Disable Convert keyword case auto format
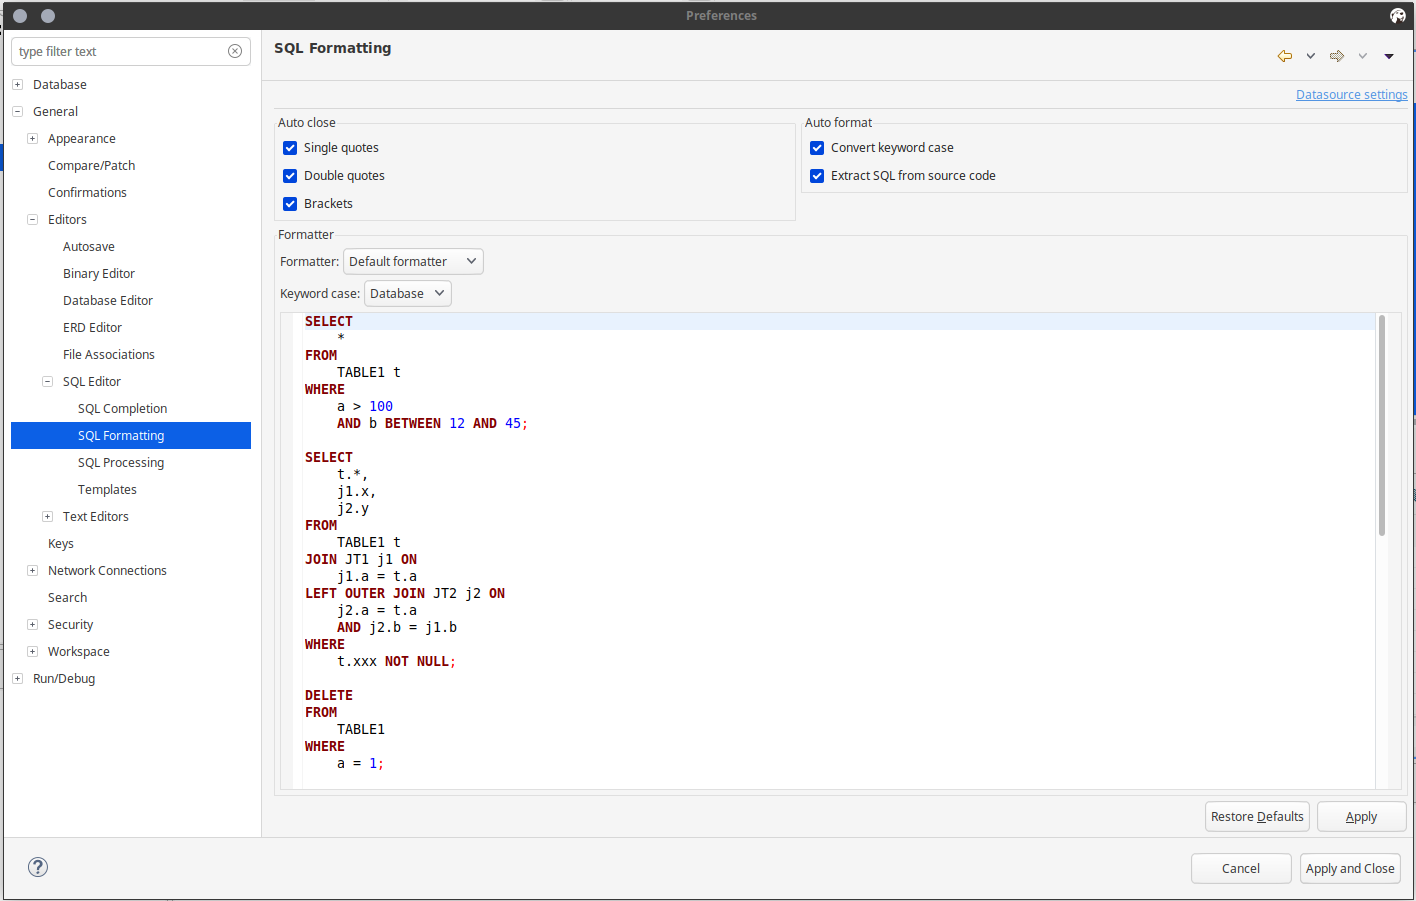The height and width of the screenshot is (901, 1416). coord(817,147)
